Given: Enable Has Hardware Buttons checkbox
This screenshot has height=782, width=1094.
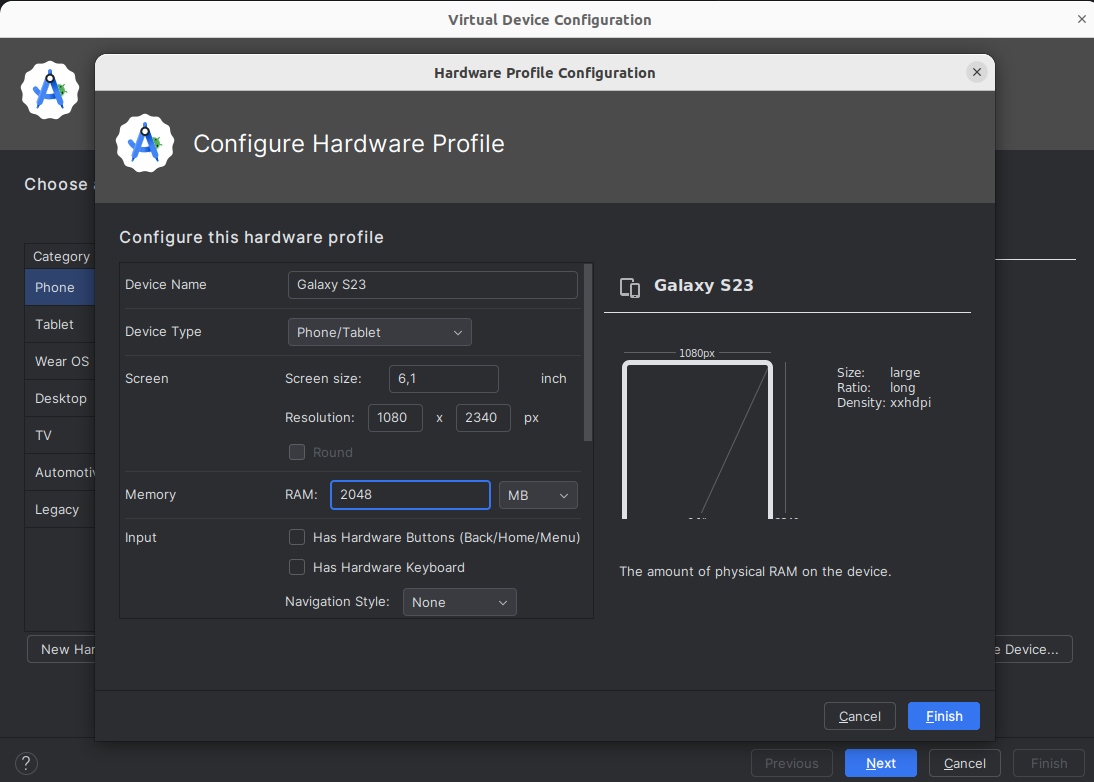Looking at the screenshot, I should (x=297, y=537).
